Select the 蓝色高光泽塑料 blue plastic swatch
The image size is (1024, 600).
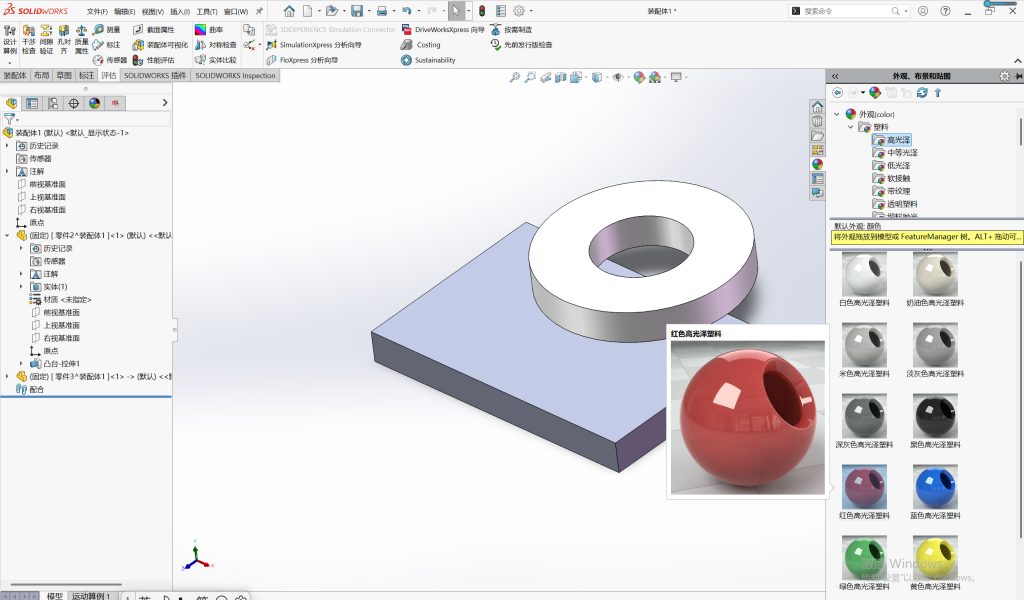coord(935,492)
